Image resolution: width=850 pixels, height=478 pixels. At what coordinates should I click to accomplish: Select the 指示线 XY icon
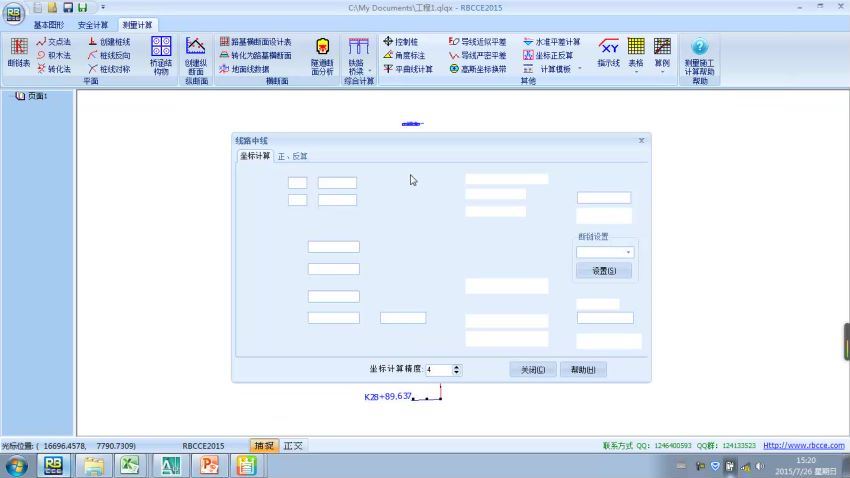click(x=608, y=52)
